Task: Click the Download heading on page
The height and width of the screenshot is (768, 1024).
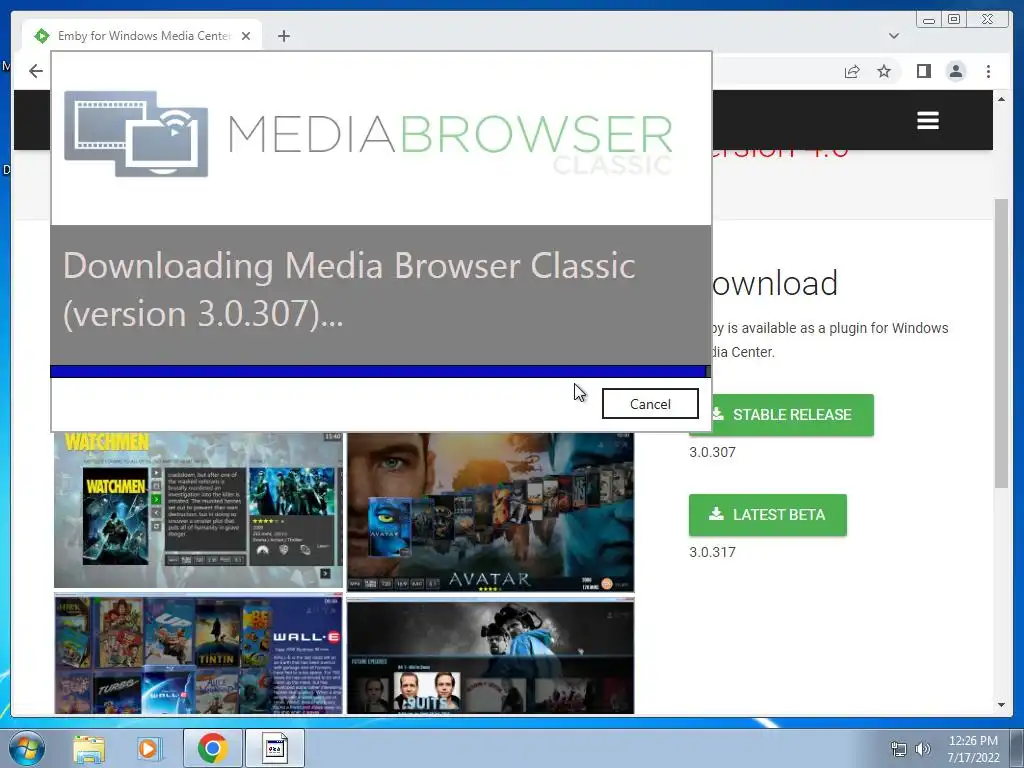Action: coord(774,283)
